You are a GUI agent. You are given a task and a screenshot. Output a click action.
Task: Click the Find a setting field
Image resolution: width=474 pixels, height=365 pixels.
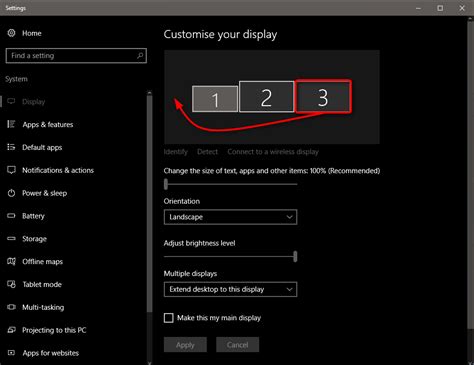[76, 56]
